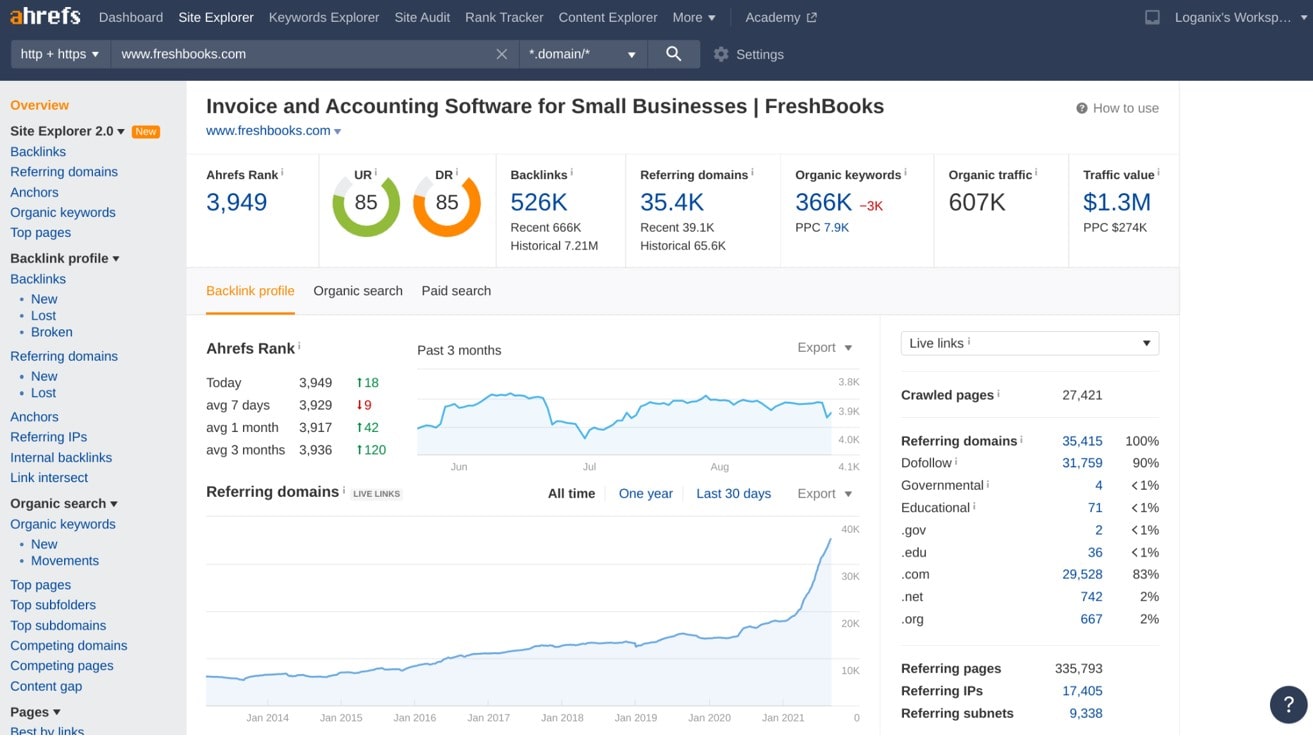Image resolution: width=1313 pixels, height=740 pixels.
Task: Collapse the Backlink profile sidebar section
Action: [x=65, y=258]
